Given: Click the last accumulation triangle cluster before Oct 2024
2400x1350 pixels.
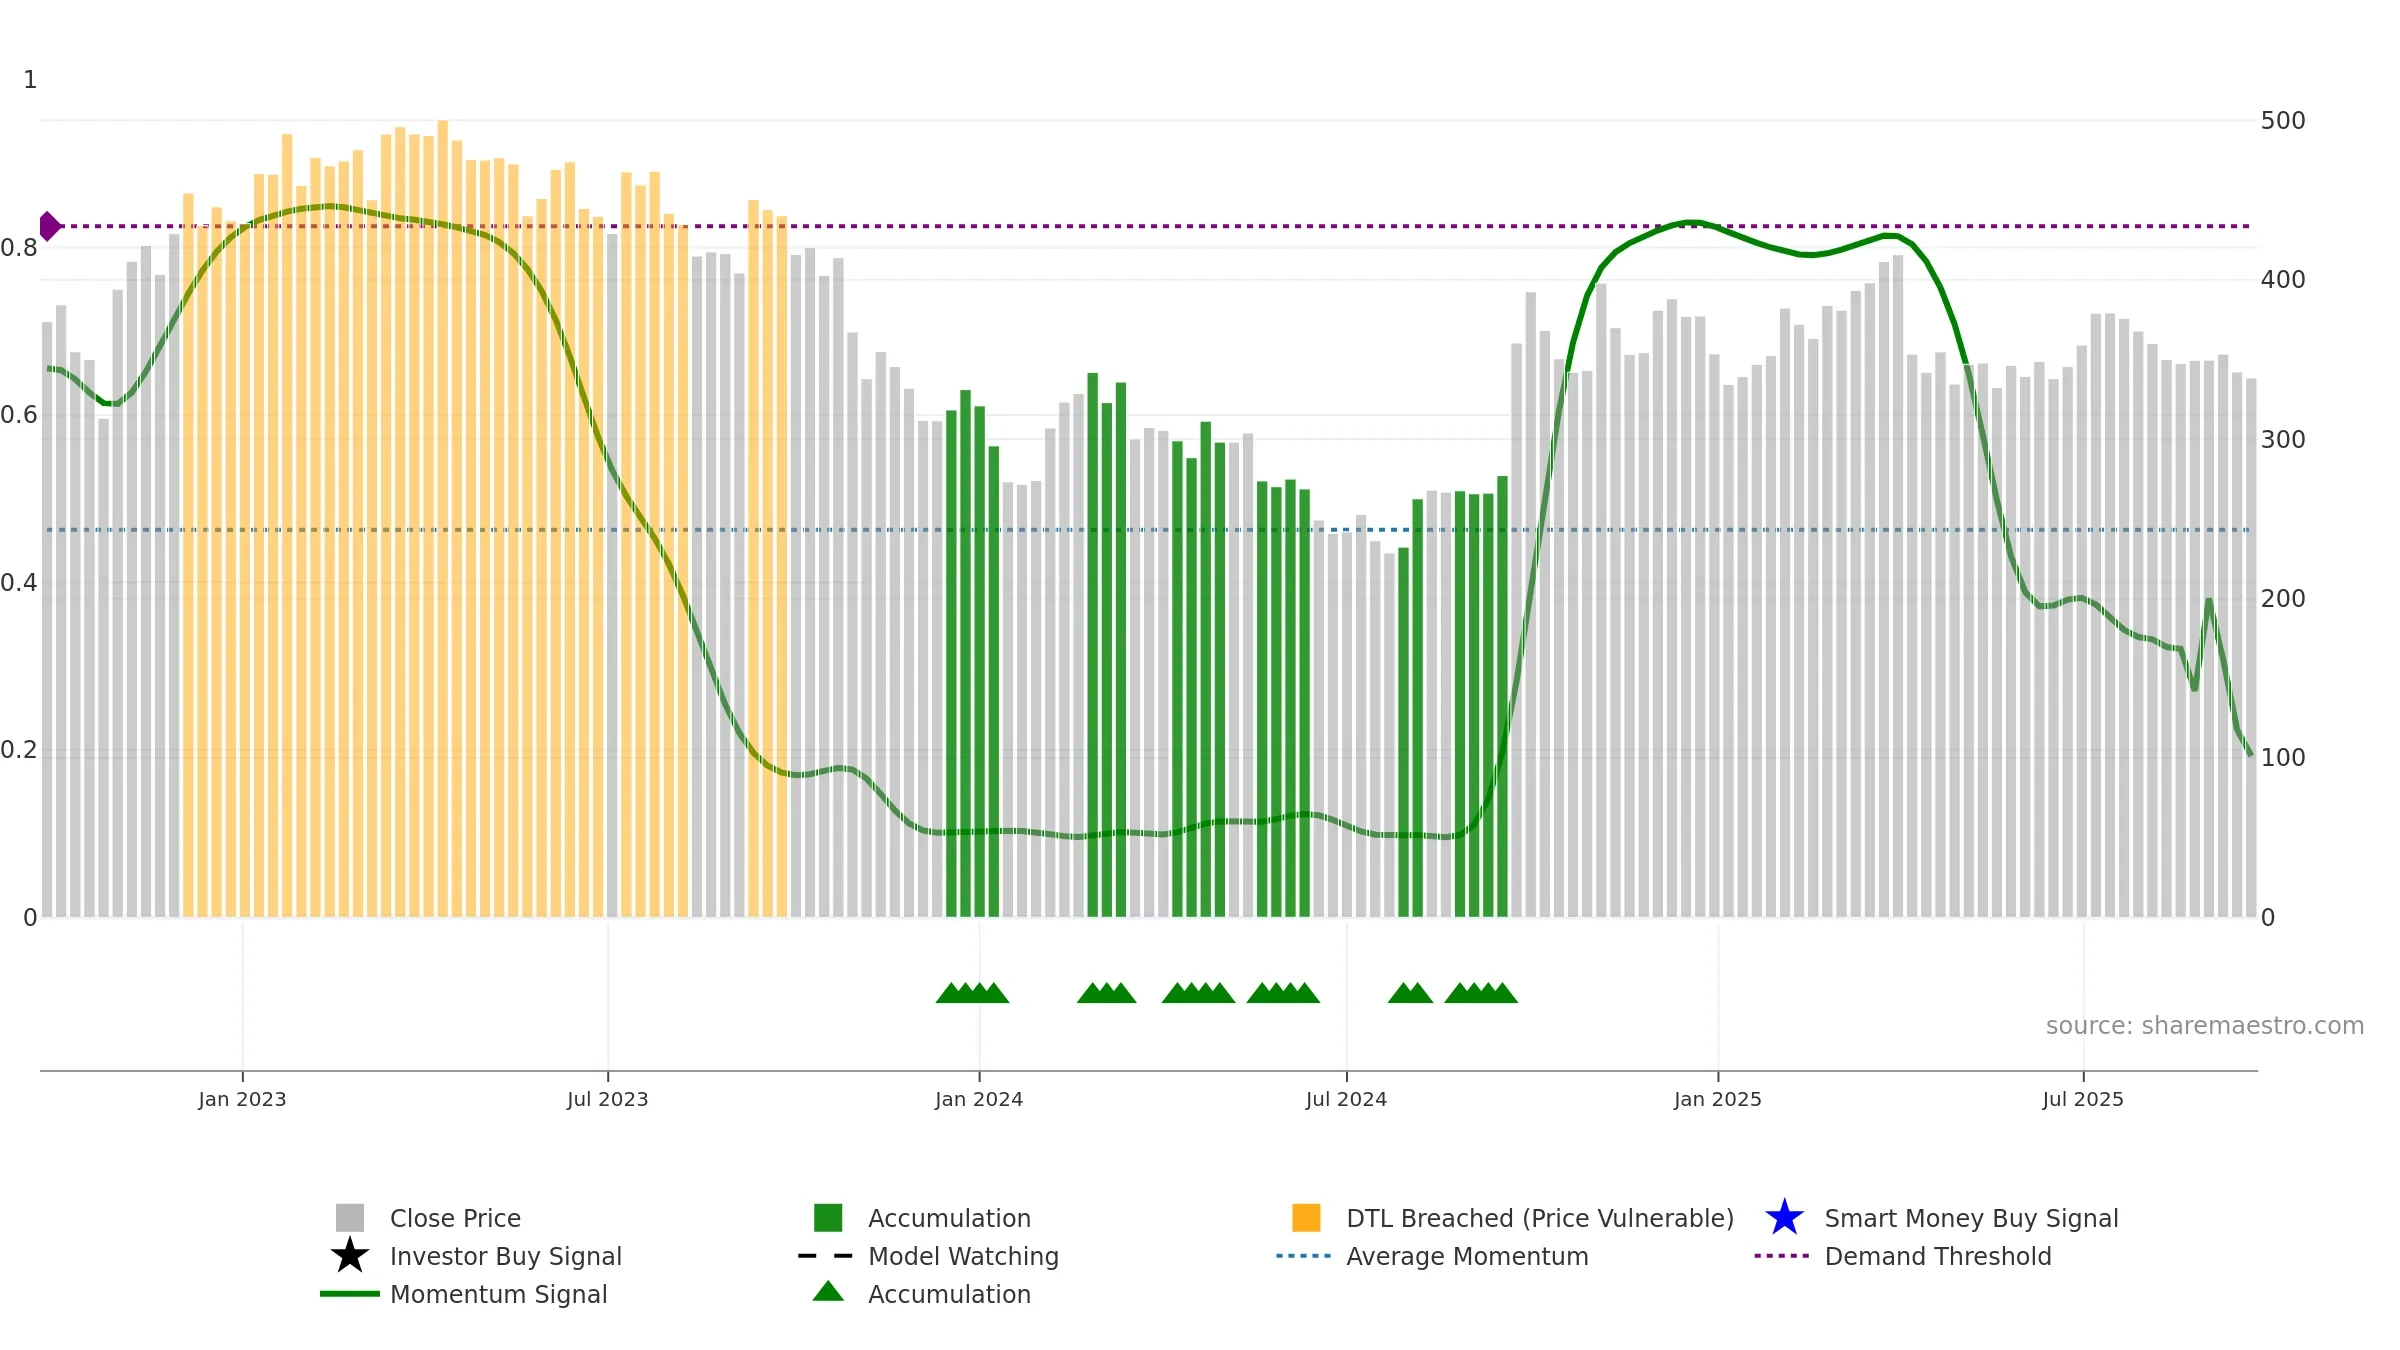Looking at the screenshot, I should click(1481, 993).
